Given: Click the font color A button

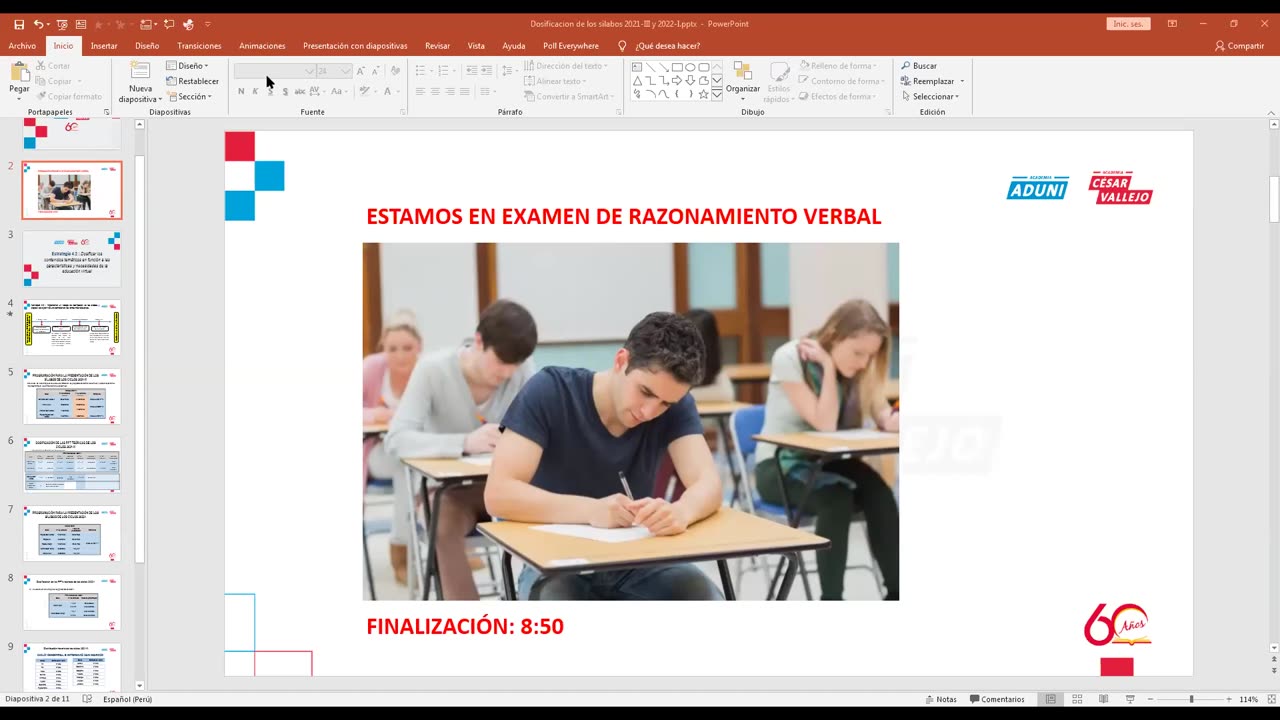Looking at the screenshot, I should pos(387,91).
